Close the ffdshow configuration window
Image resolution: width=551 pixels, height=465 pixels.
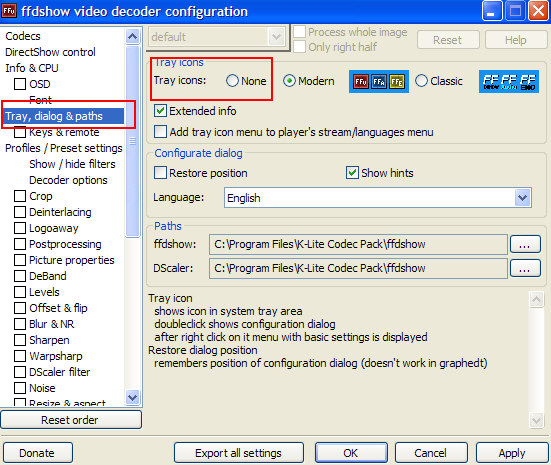(538, 11)
